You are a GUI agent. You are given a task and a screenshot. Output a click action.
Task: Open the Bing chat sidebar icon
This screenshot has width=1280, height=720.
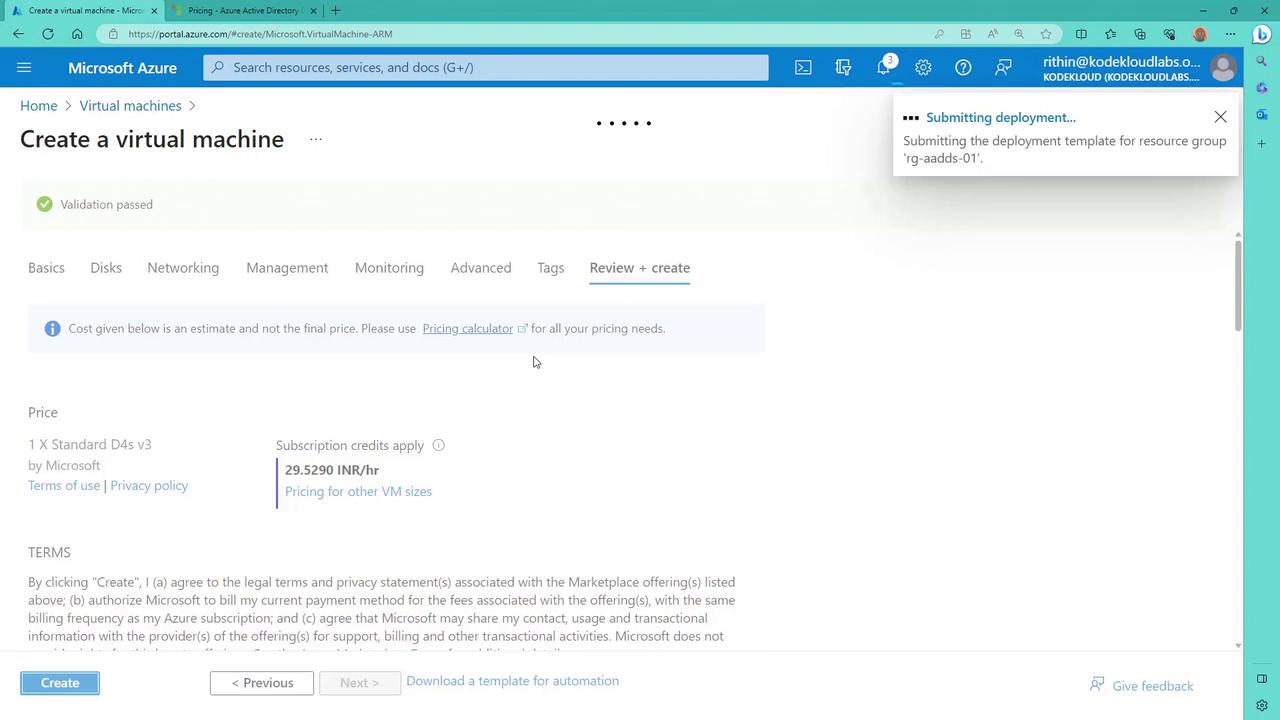(1262, 34)
